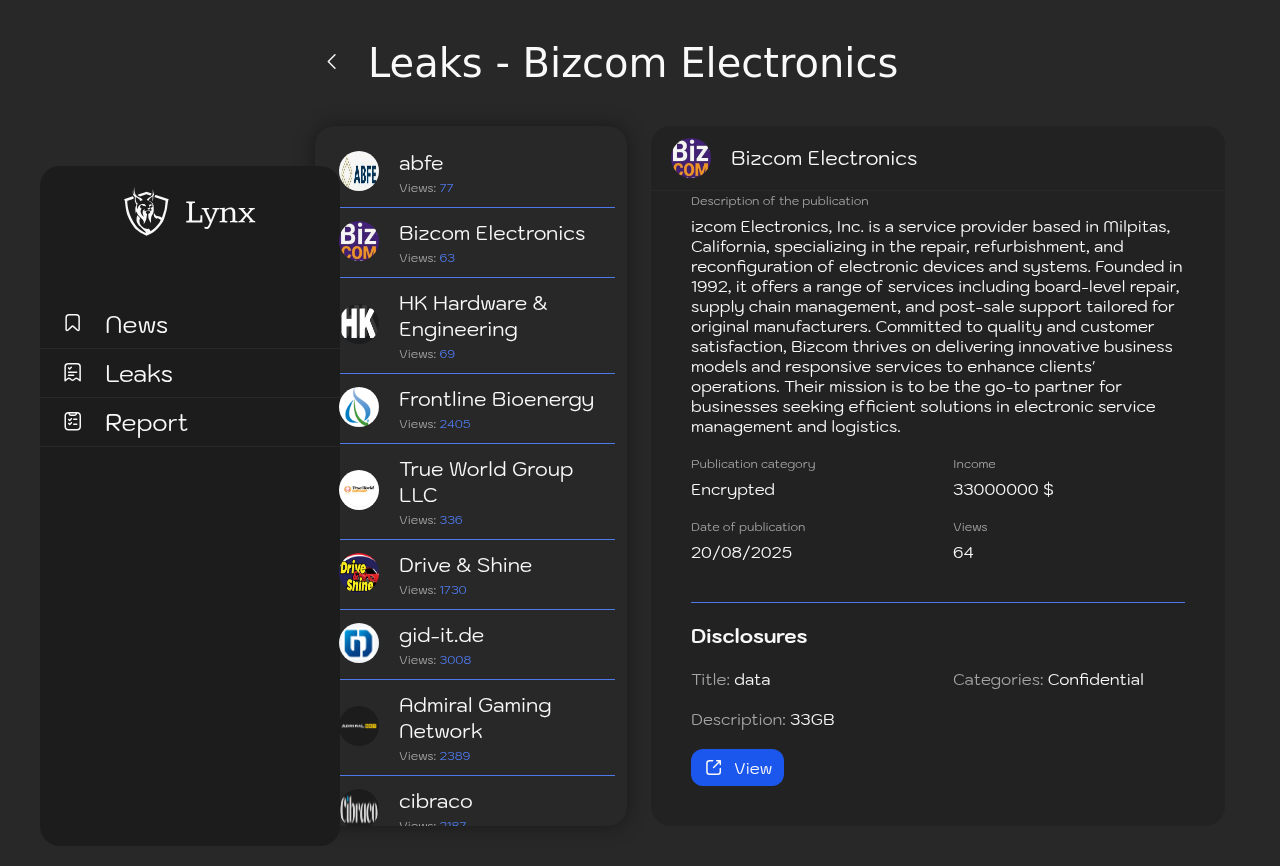Click the Lynx shield logo
The width and height of the screenshot is (1280, 866).
coord(146,211)
